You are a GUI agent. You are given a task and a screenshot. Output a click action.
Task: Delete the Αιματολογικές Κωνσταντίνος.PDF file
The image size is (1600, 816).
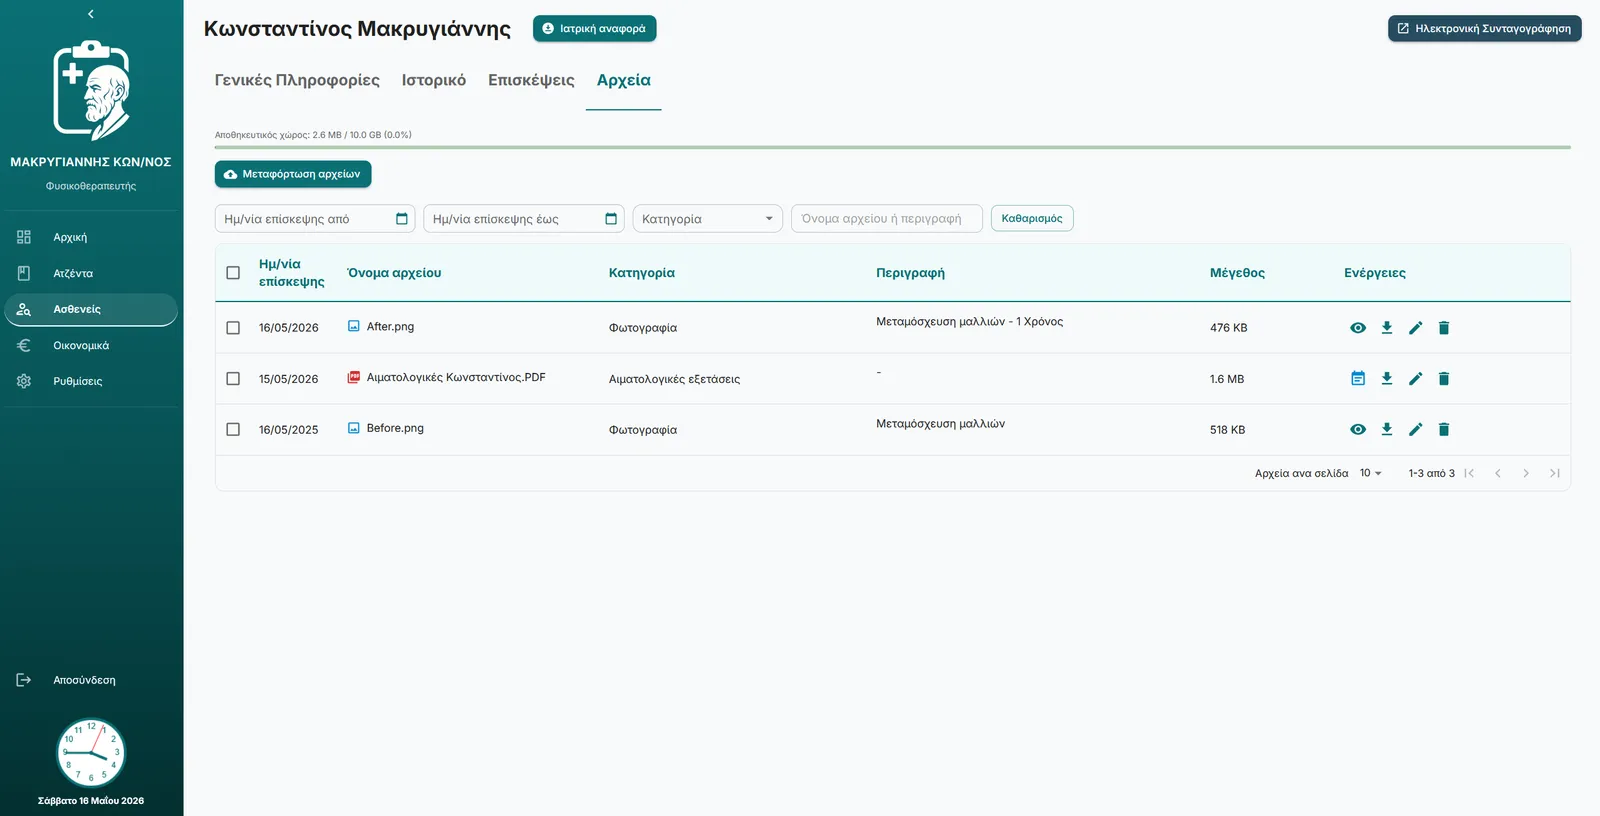pyautogui.click(x=1444, y=379)
